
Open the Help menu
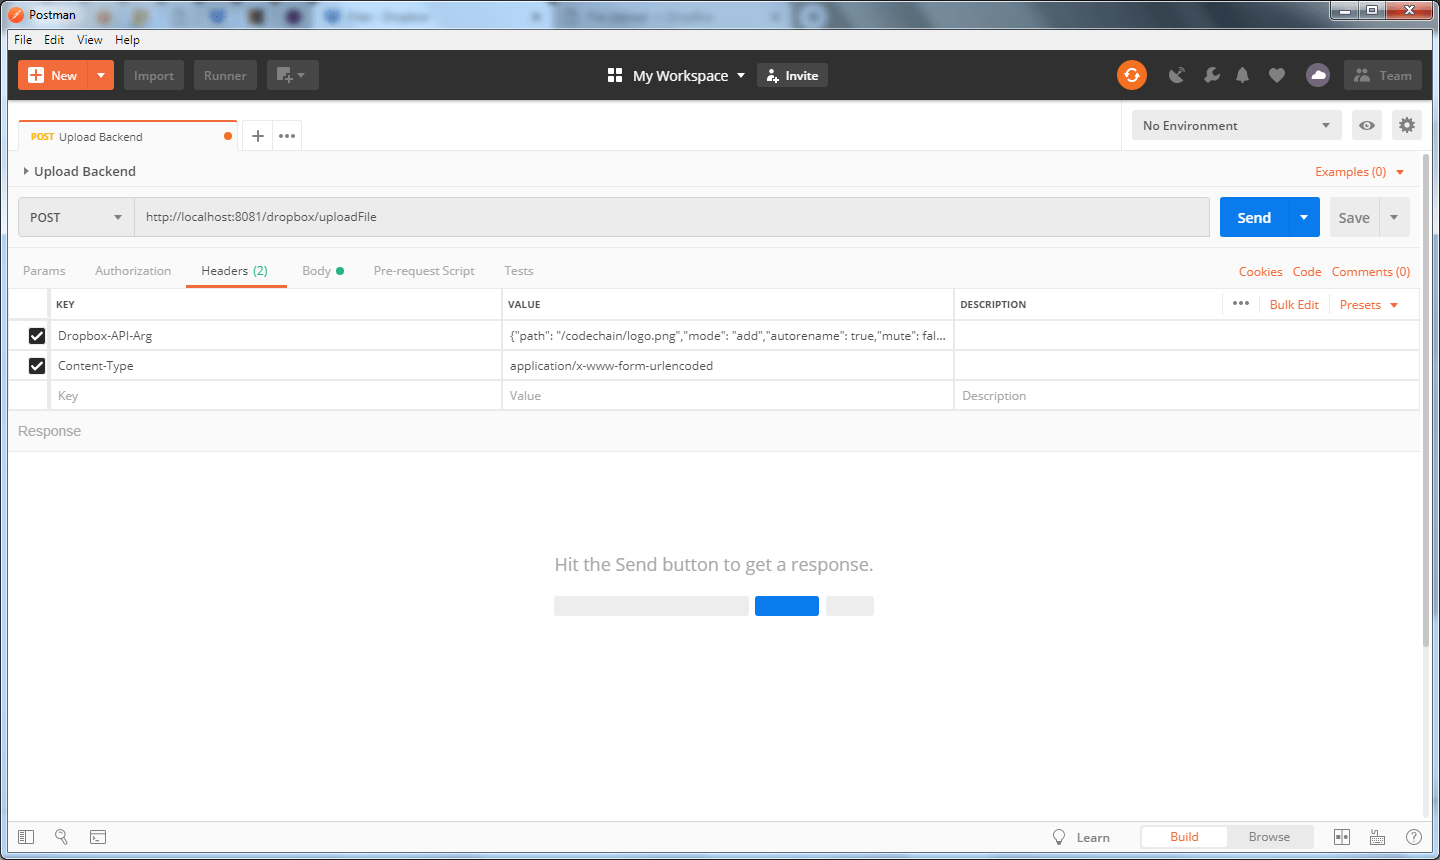127,40
